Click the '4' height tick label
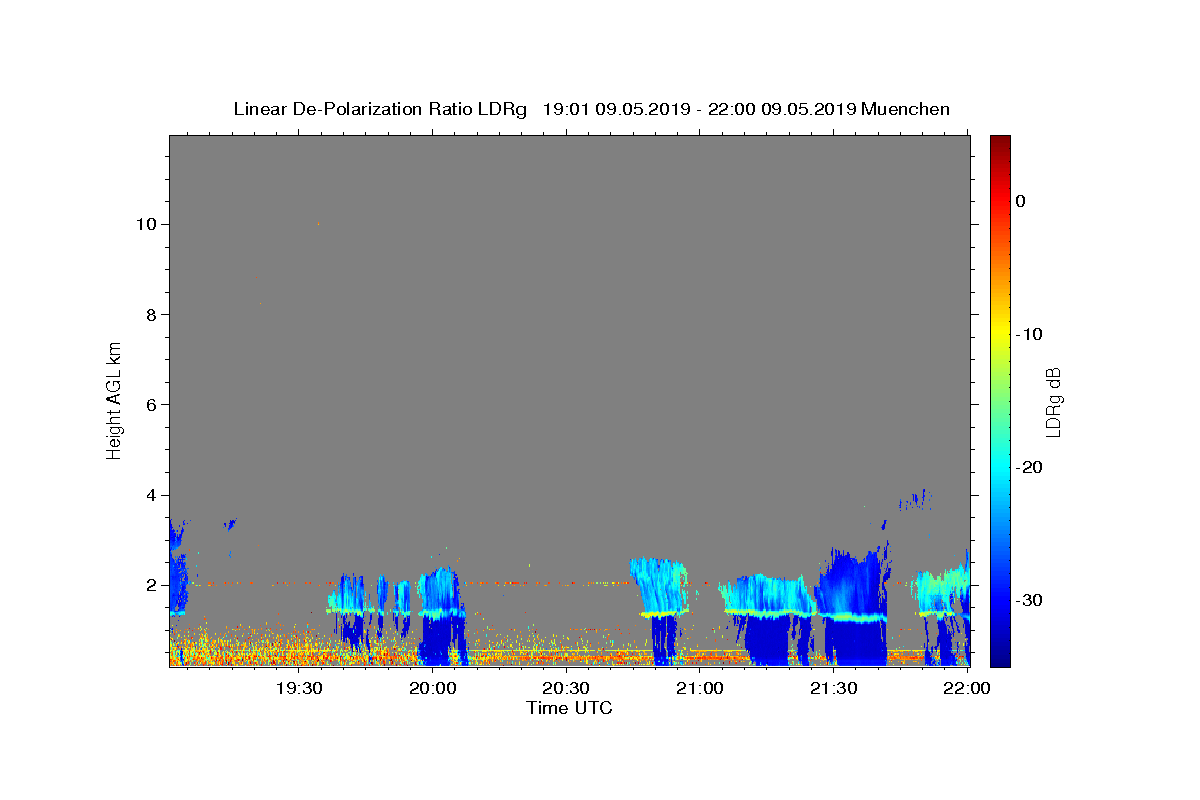The height and width of the screenshot is (800, 1200). (152, 495)
